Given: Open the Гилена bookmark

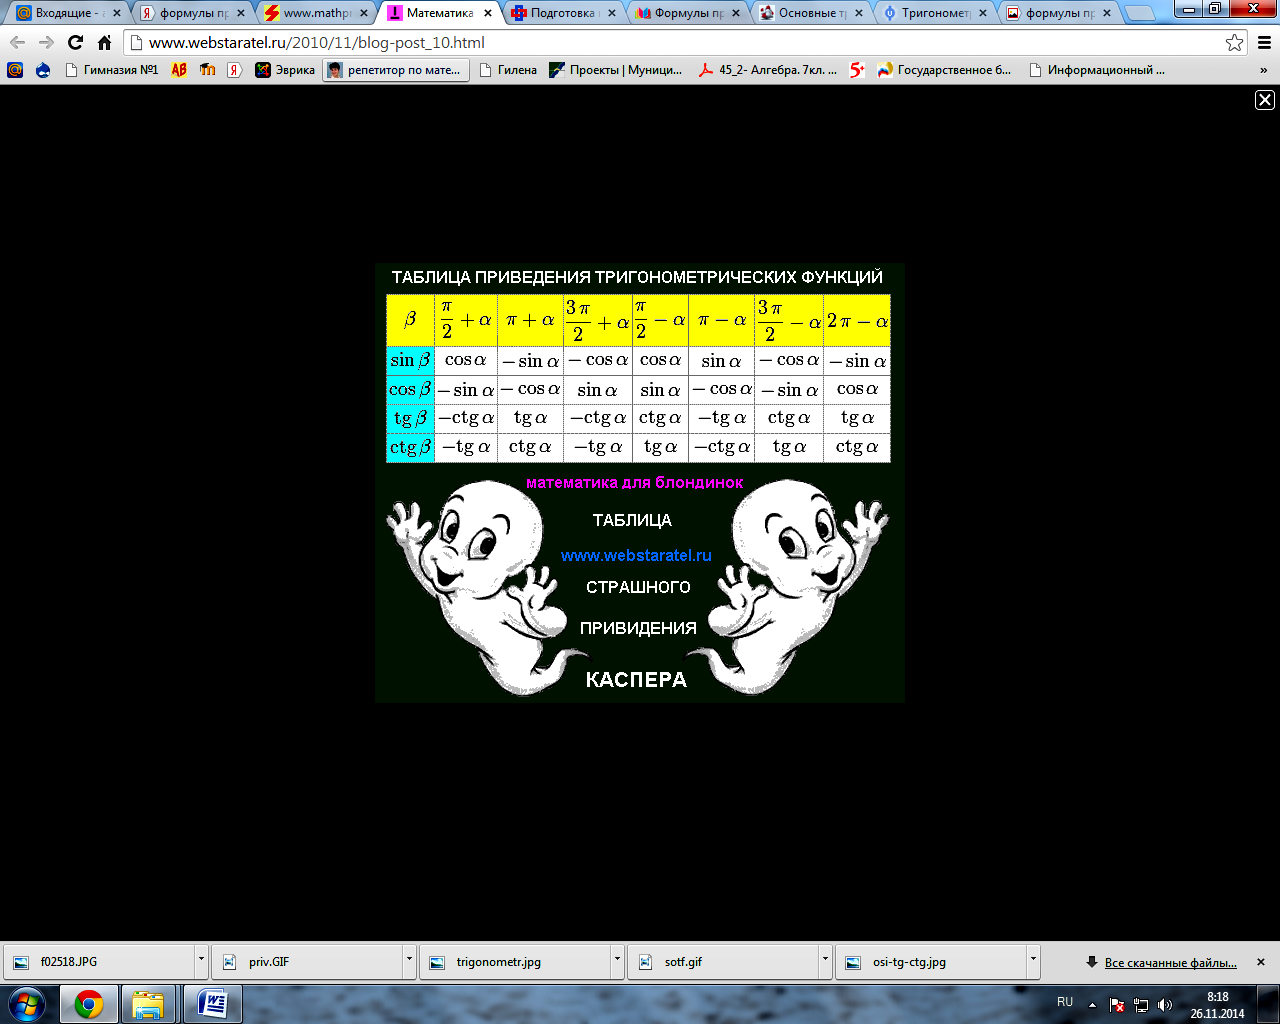Looking at the screenshot, I should [508, 70].
